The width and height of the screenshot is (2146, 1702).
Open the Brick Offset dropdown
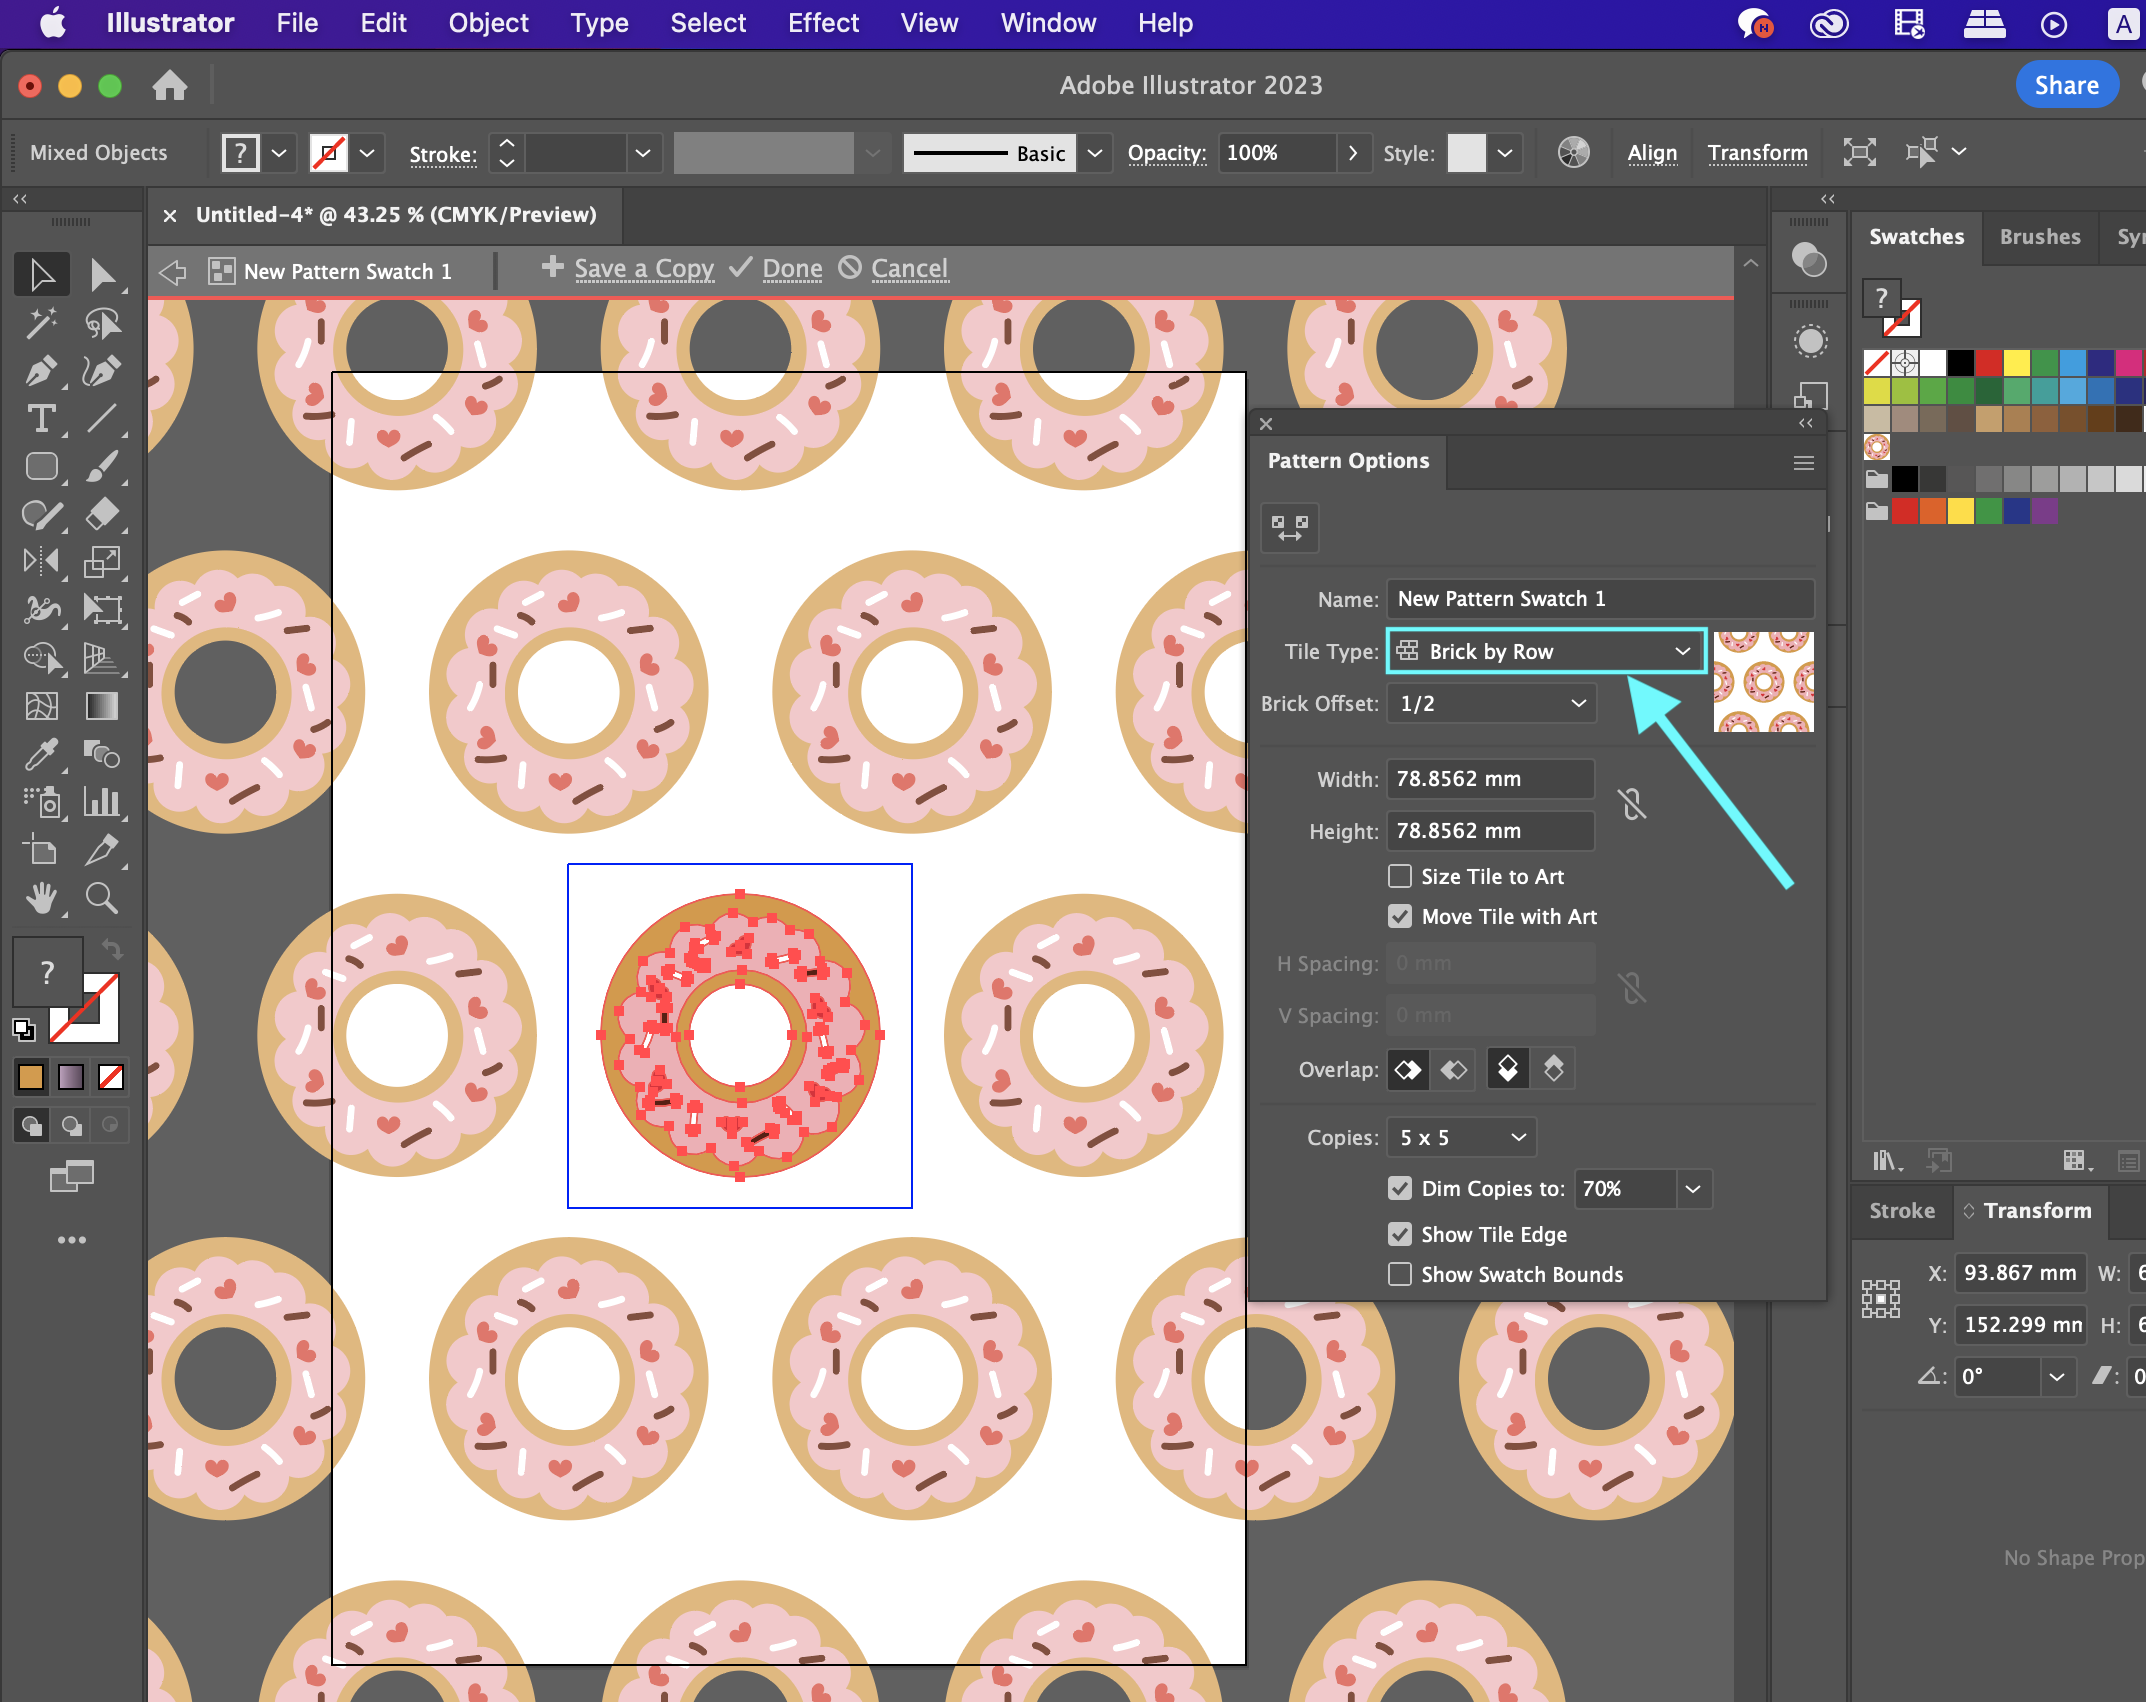pos(1492,704)
